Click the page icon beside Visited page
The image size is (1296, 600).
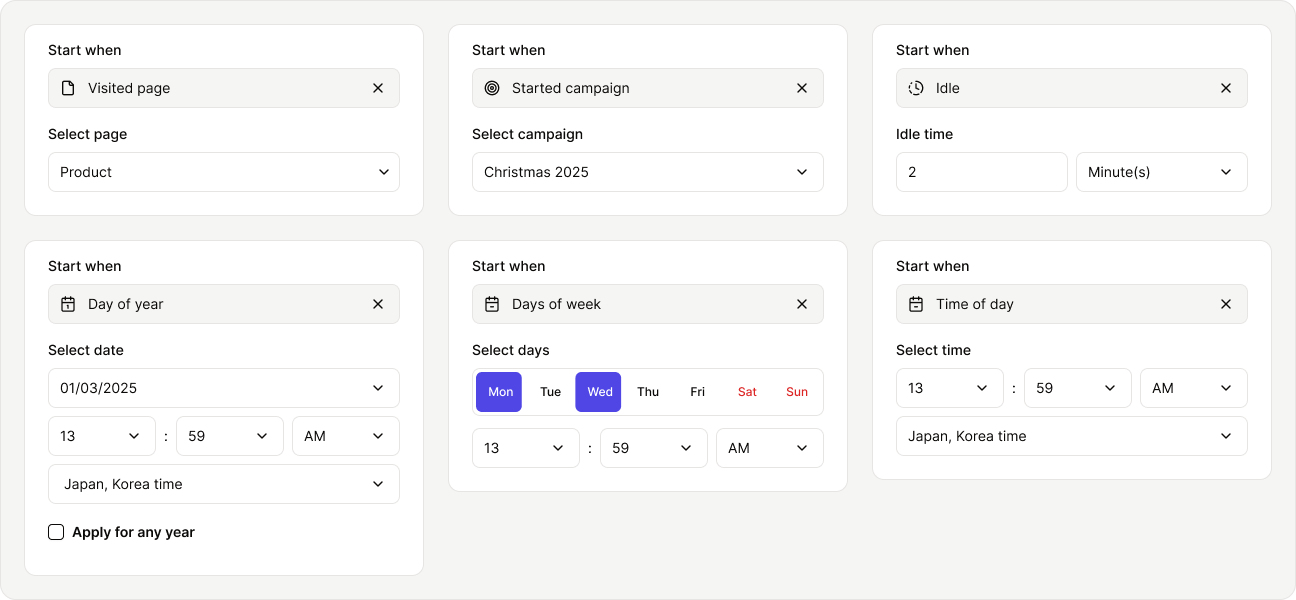[x=68, y=88]
